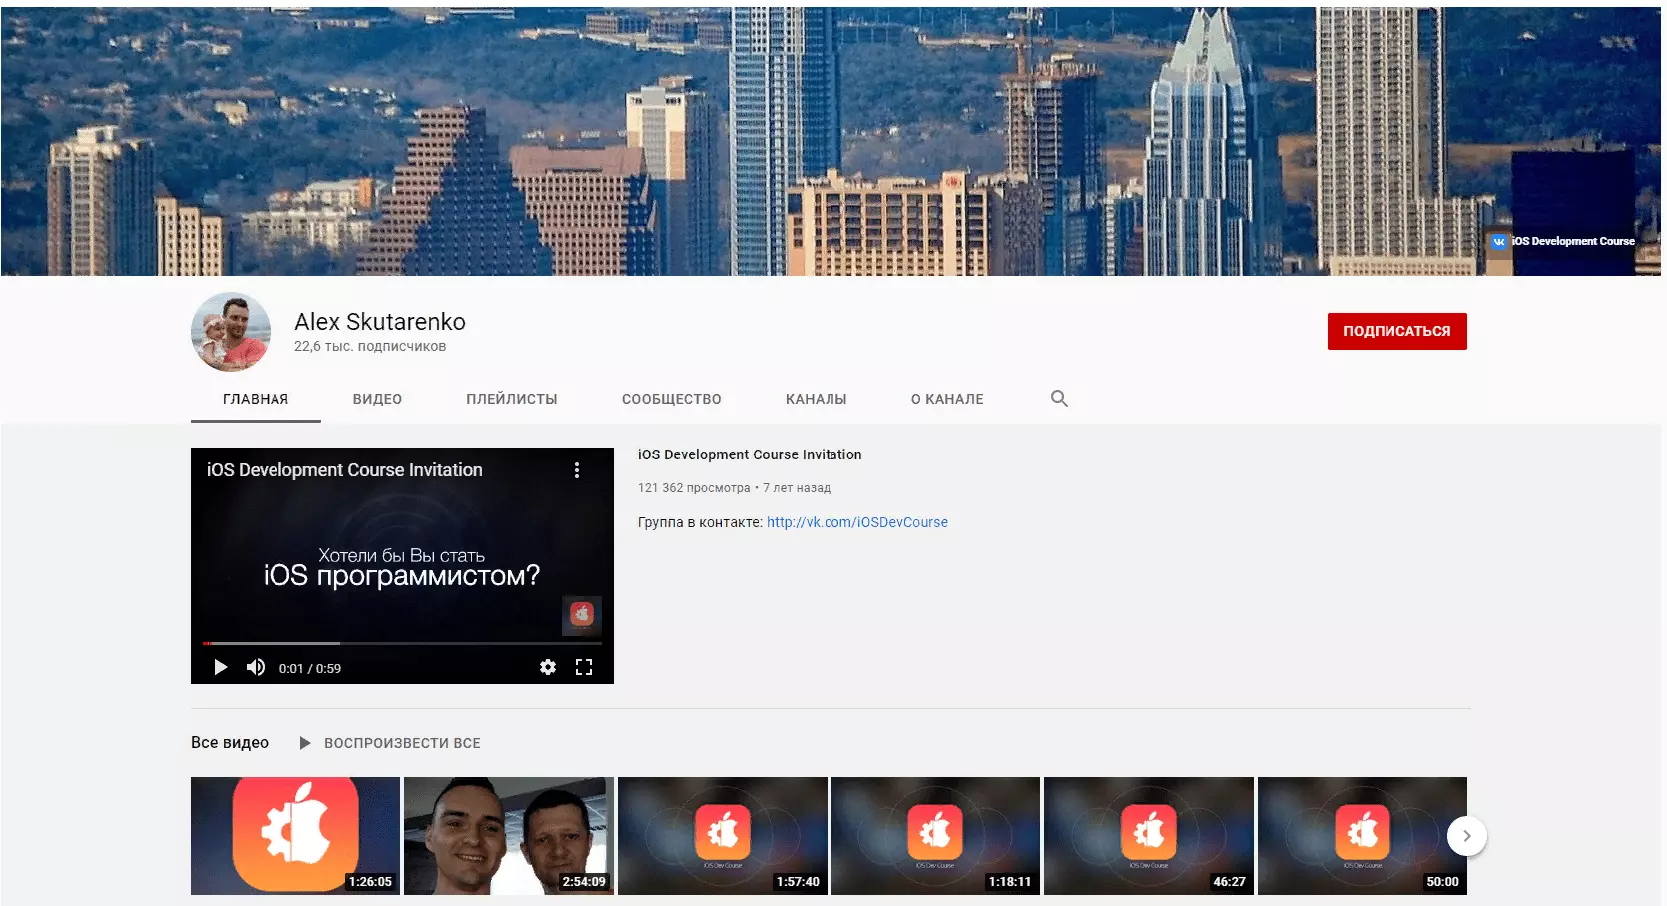
Task: Open the video thumbnail lasting 46:27
Action: 1148,835
